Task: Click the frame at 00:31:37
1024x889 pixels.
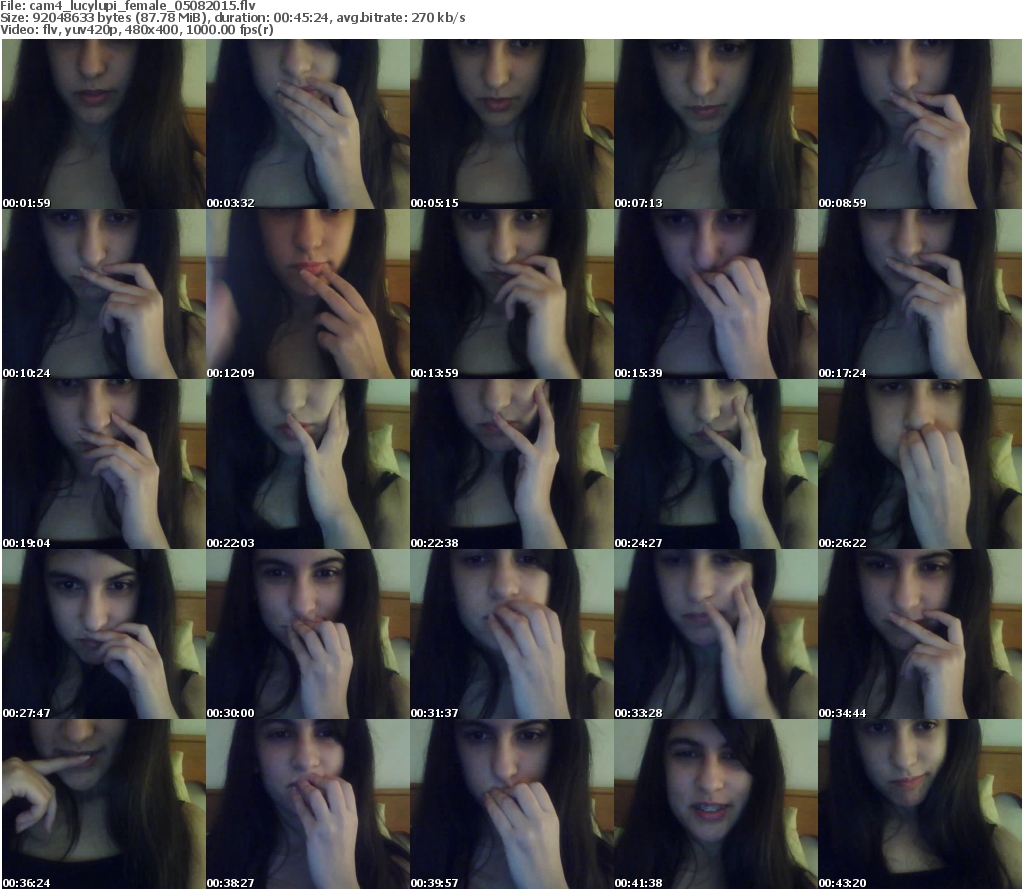Action: (x=512, y=634)
